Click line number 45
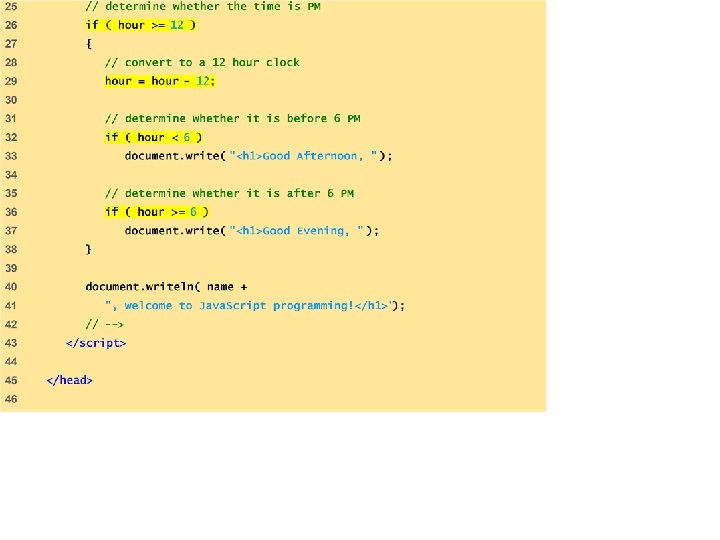Screen dimensions: 720x540 [x=11, y=380]
